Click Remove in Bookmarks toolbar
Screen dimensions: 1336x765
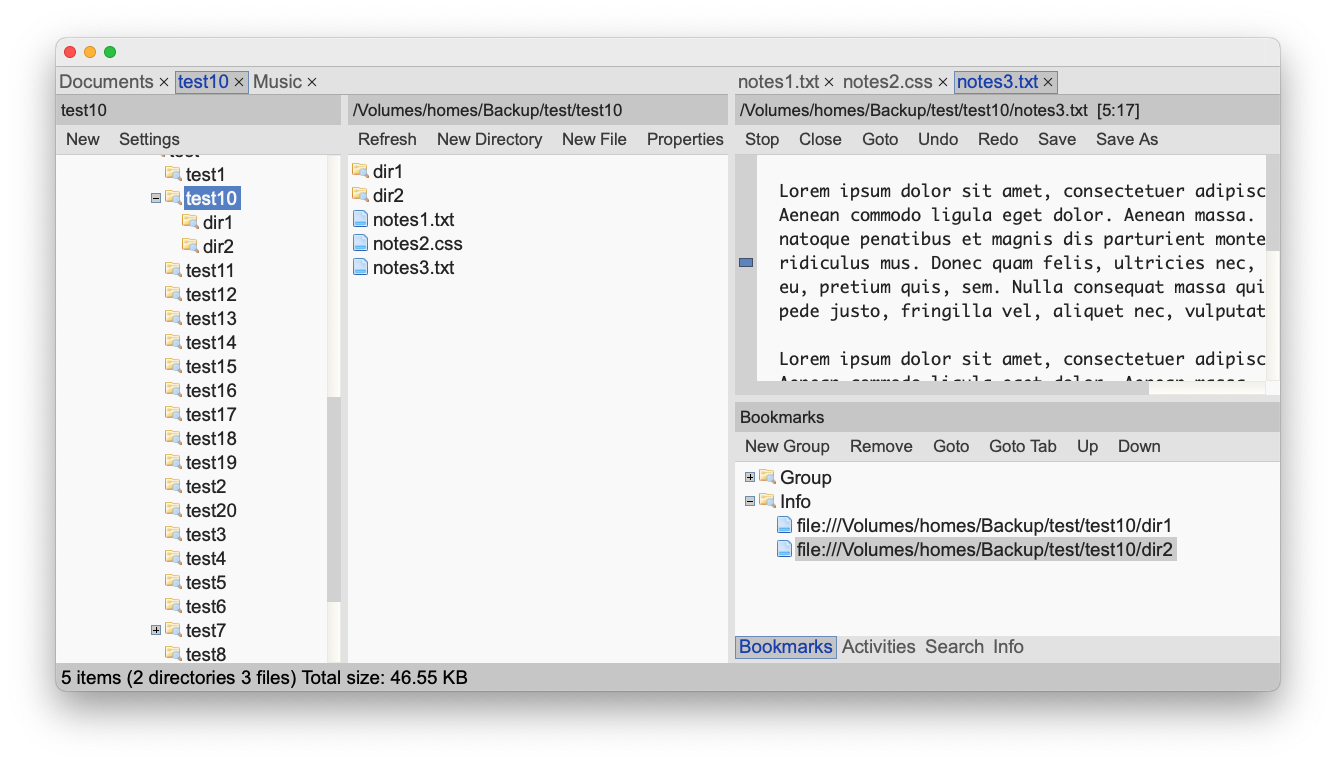(881, 446)
